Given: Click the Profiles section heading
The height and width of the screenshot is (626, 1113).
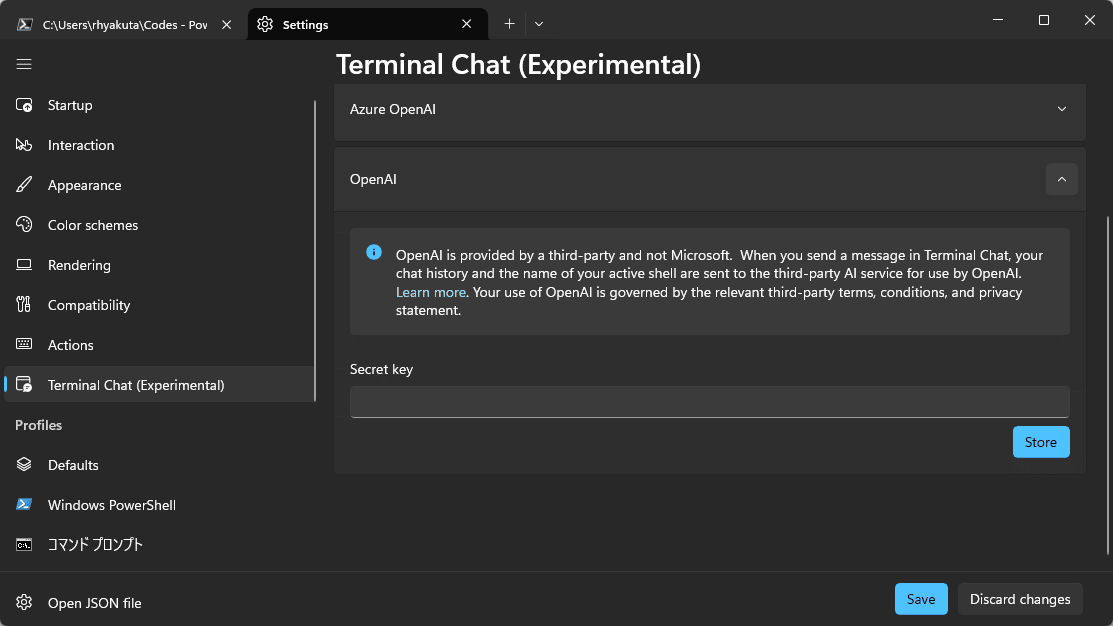Looking at the screenshot, I should point(38,425).
